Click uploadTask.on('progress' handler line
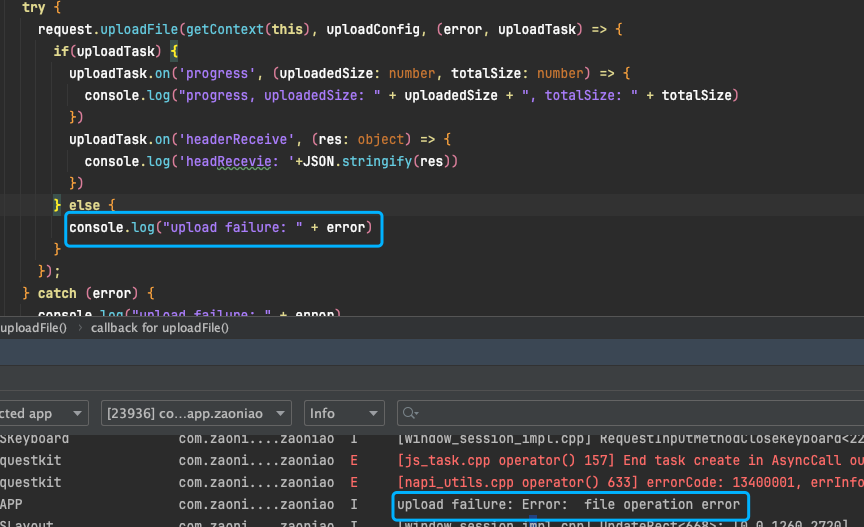The height and width of the screenshot is (527, 864). tap(150, 73)
